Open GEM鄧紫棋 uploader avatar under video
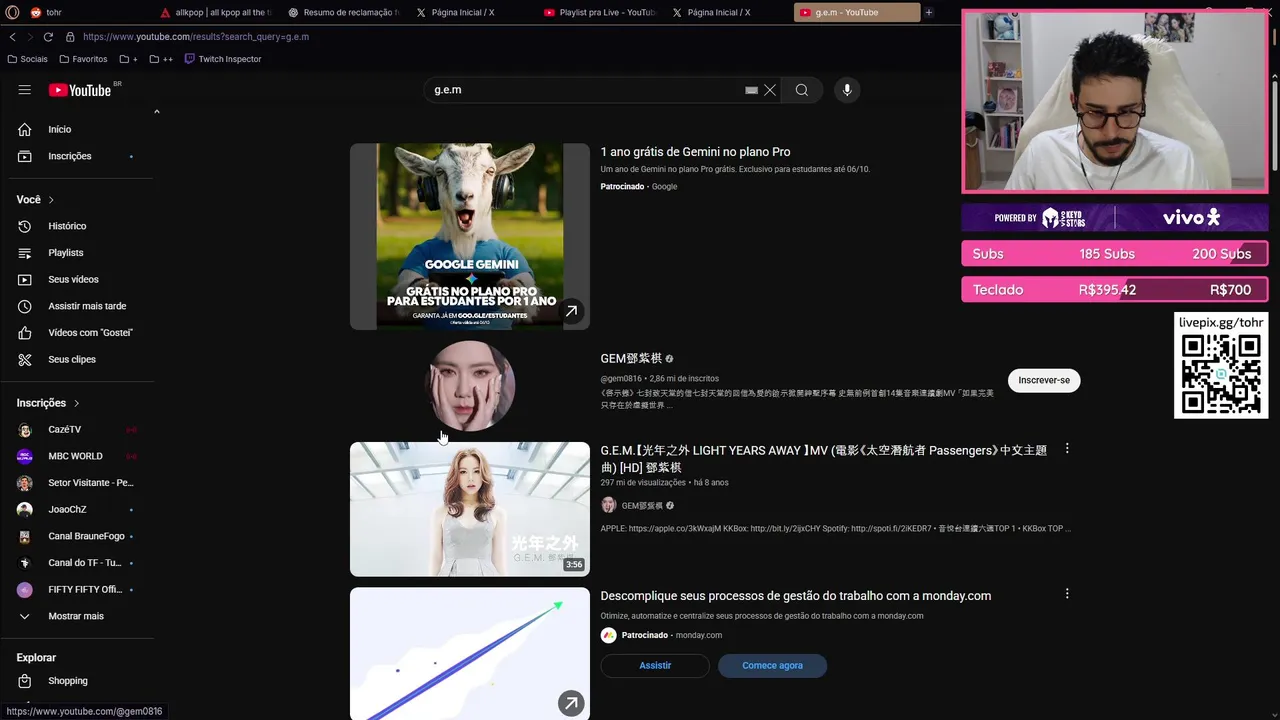 (608, 505)
